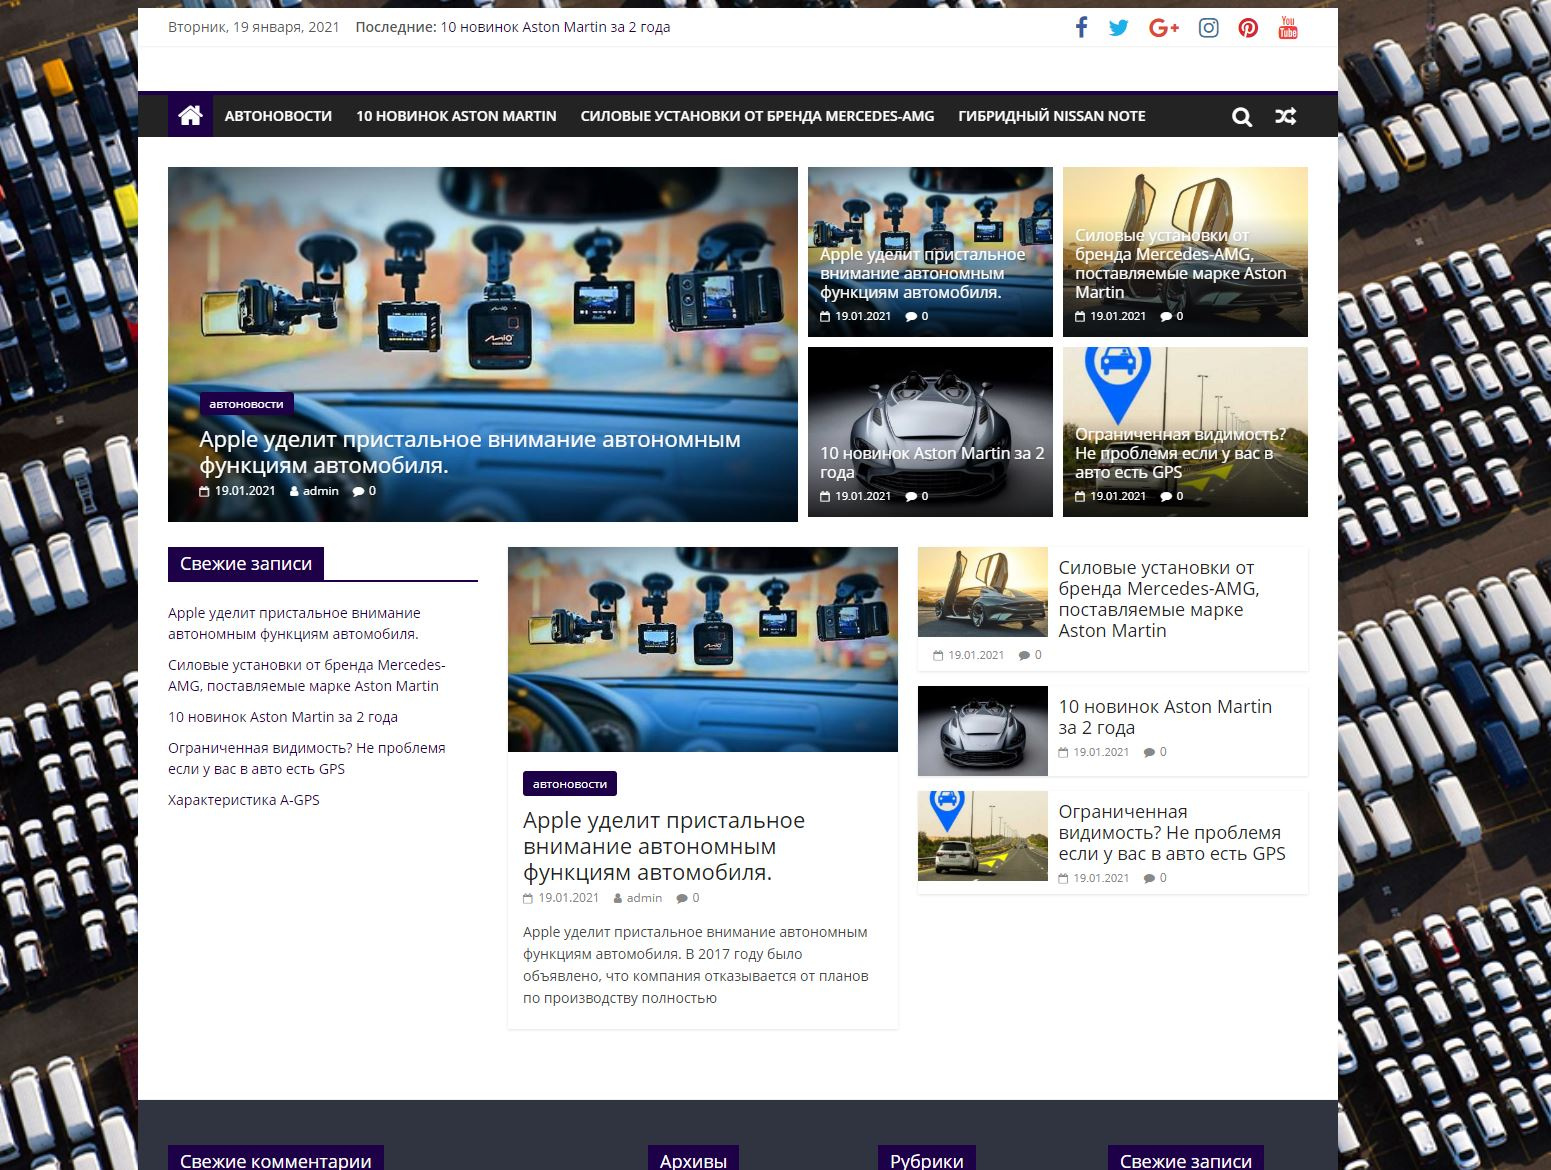Screen dimensions: 1551x1170
Task: Open the Google Plus social icon
Action: point(1164,28)
